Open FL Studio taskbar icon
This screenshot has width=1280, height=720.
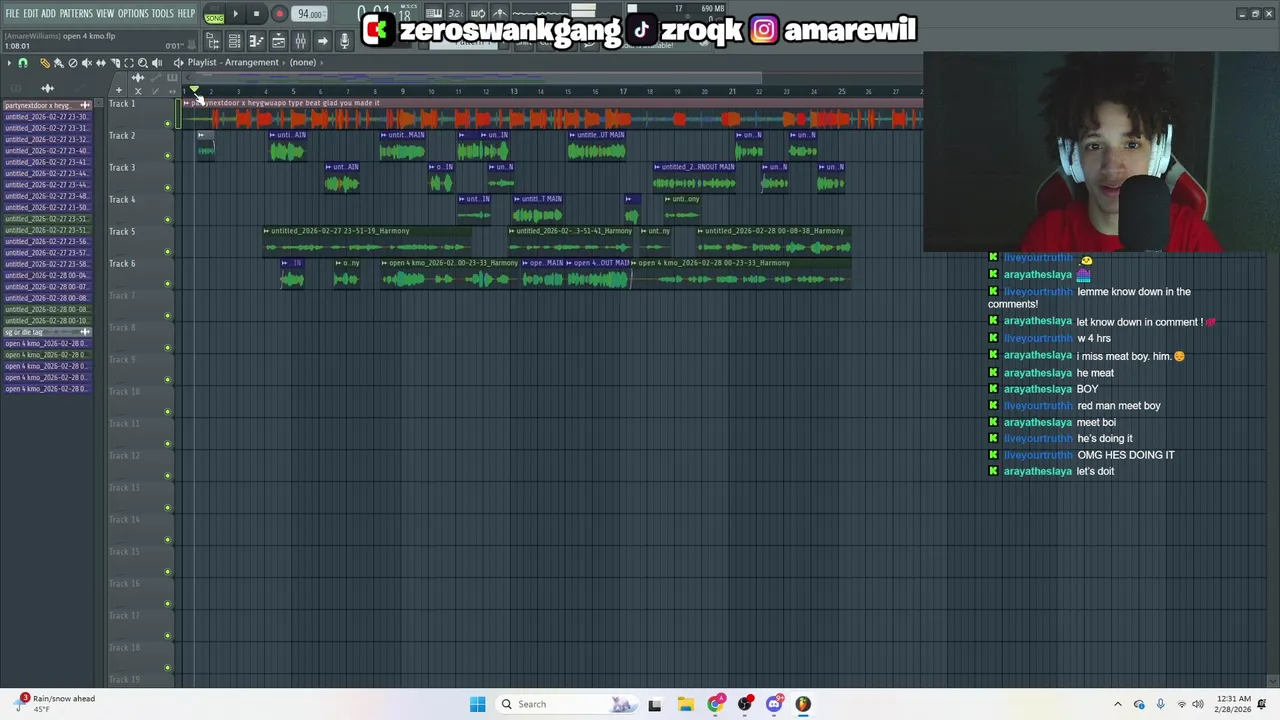(x=802, y=704)
